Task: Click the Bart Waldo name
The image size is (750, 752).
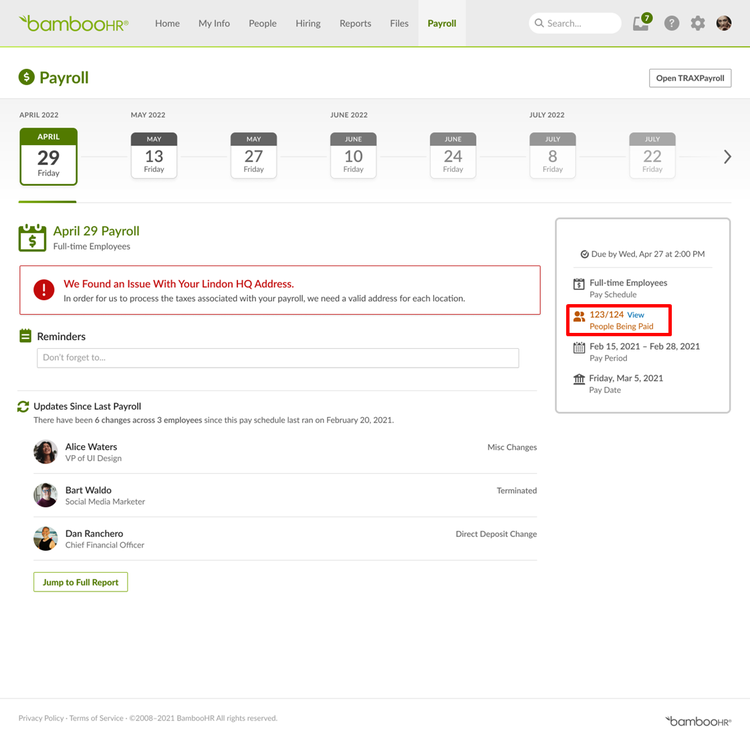Action: pyautogui.click(x=88, y=490)
